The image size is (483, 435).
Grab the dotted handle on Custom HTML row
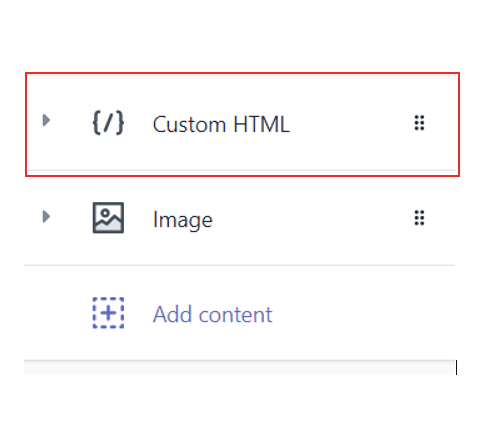419,123
